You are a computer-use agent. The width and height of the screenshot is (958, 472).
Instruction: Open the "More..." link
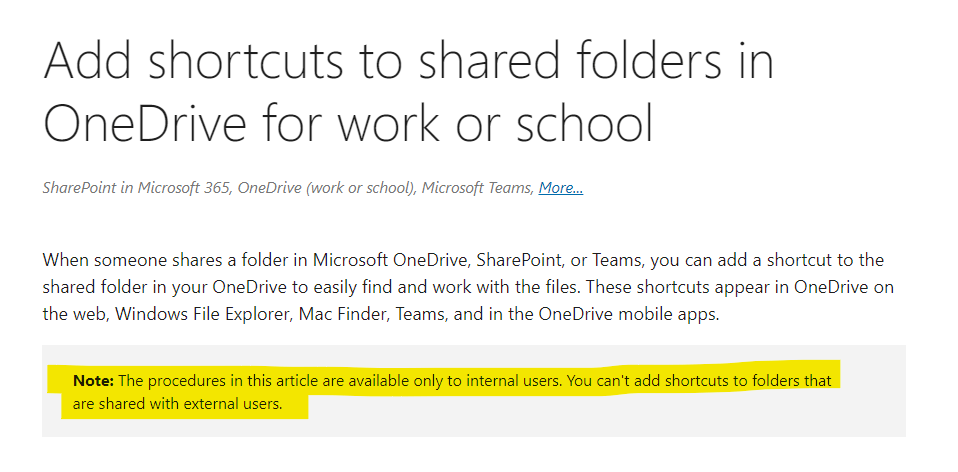click(x=560, y=188)
